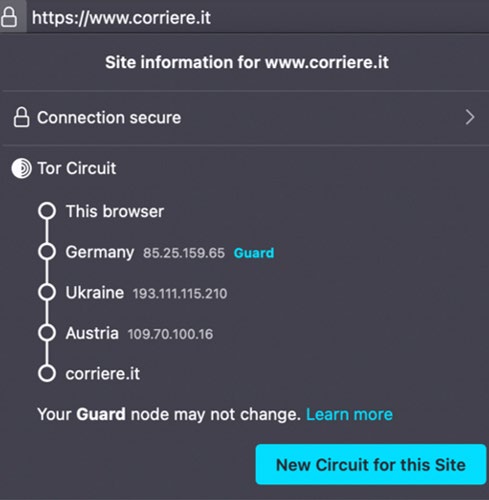The image size is (489, 500).
Task: Click the blue Guard label next to Germany
Action: [x=254, y=253]
